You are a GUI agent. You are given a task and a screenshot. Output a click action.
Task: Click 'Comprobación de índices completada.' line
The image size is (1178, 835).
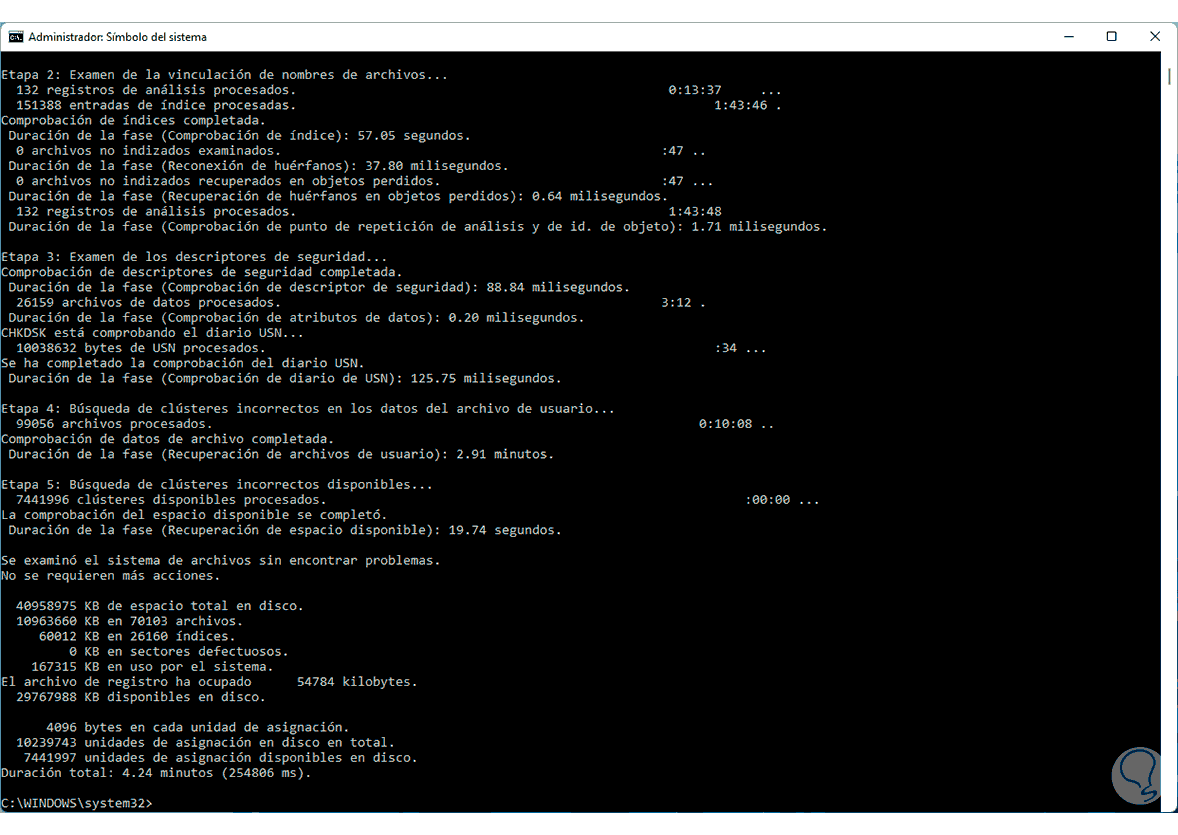pos(133,120)
